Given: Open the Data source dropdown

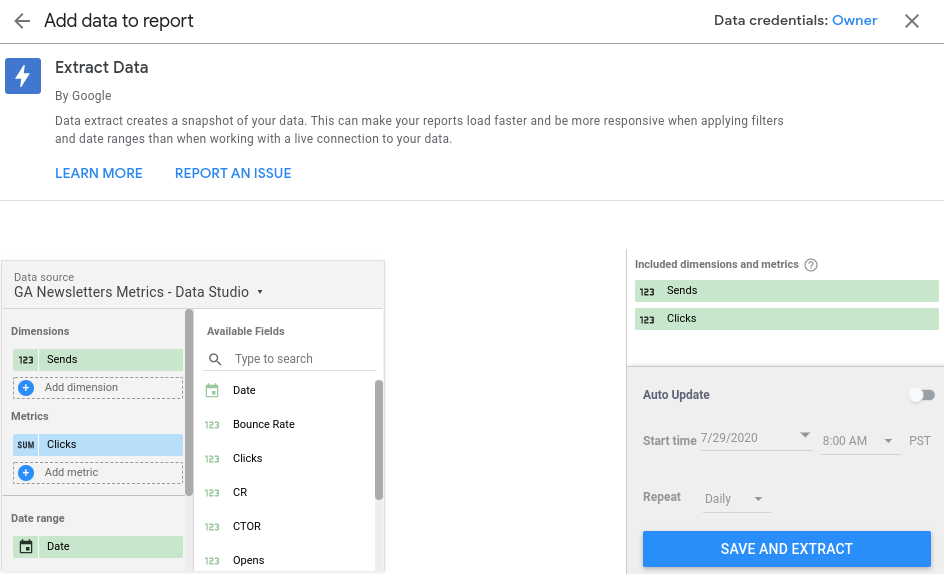Looking at the screenshot, I should (138, 292).
